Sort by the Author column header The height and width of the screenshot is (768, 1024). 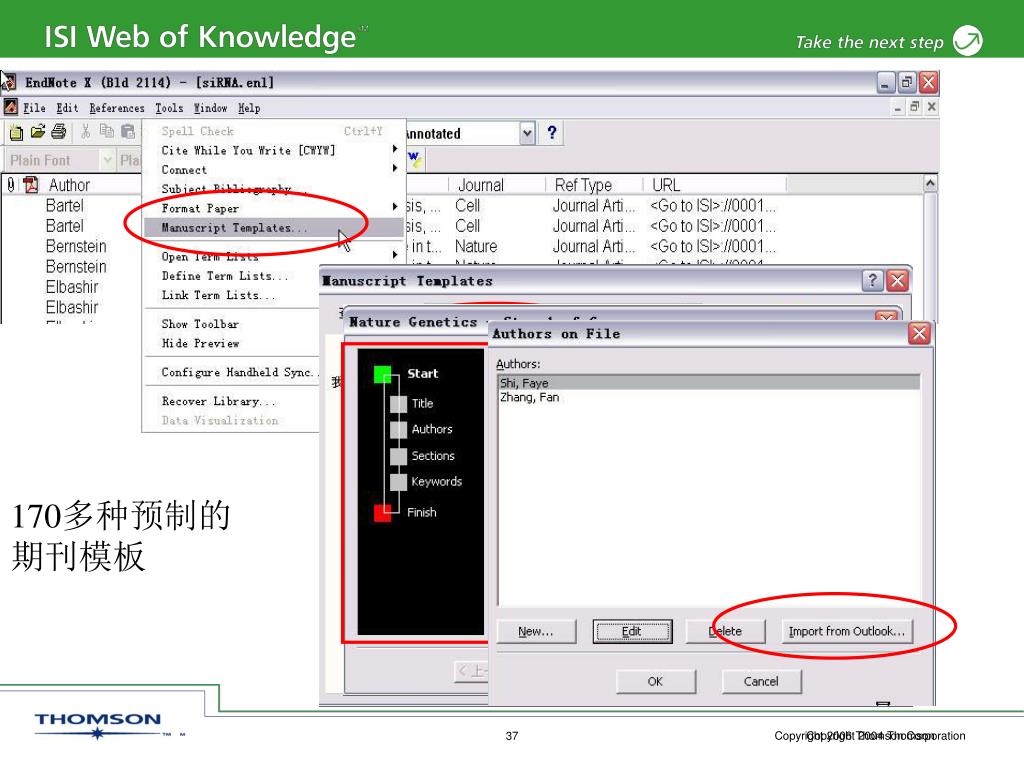[69, 185]
